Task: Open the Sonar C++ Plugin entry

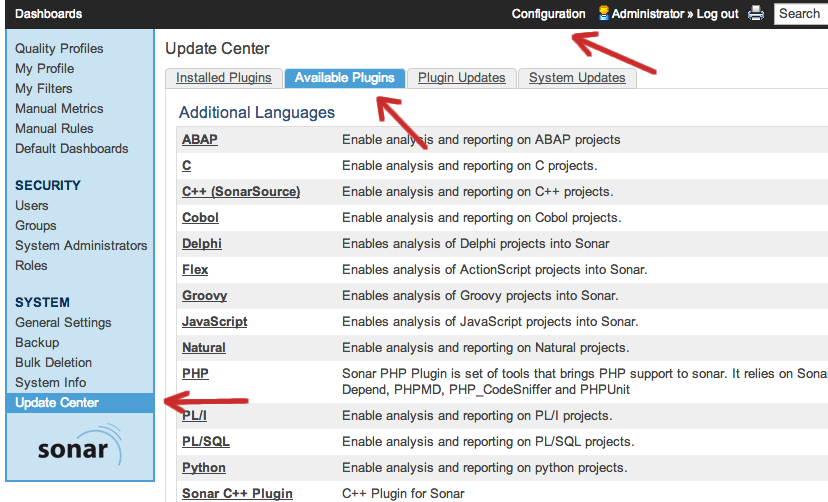Action: (x=237, y=494)
